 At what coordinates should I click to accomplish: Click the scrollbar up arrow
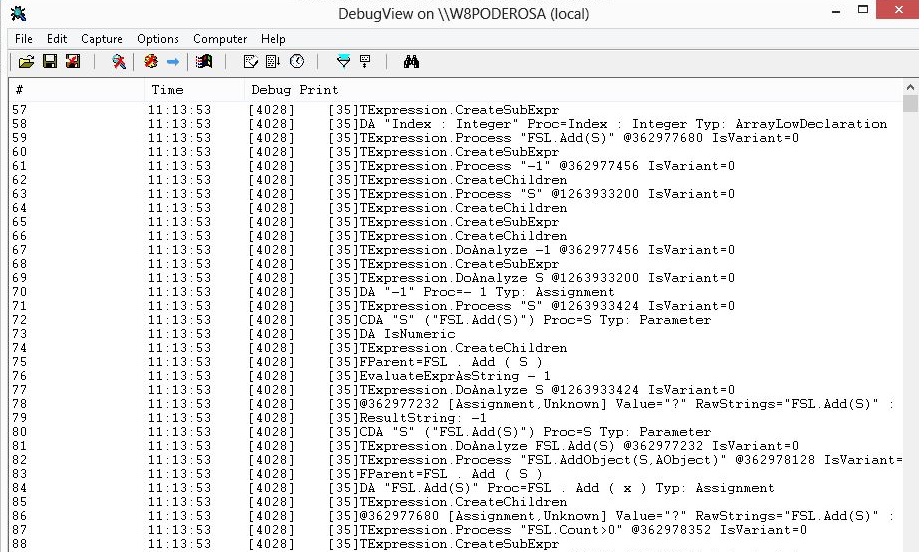[x=910, y=87]
